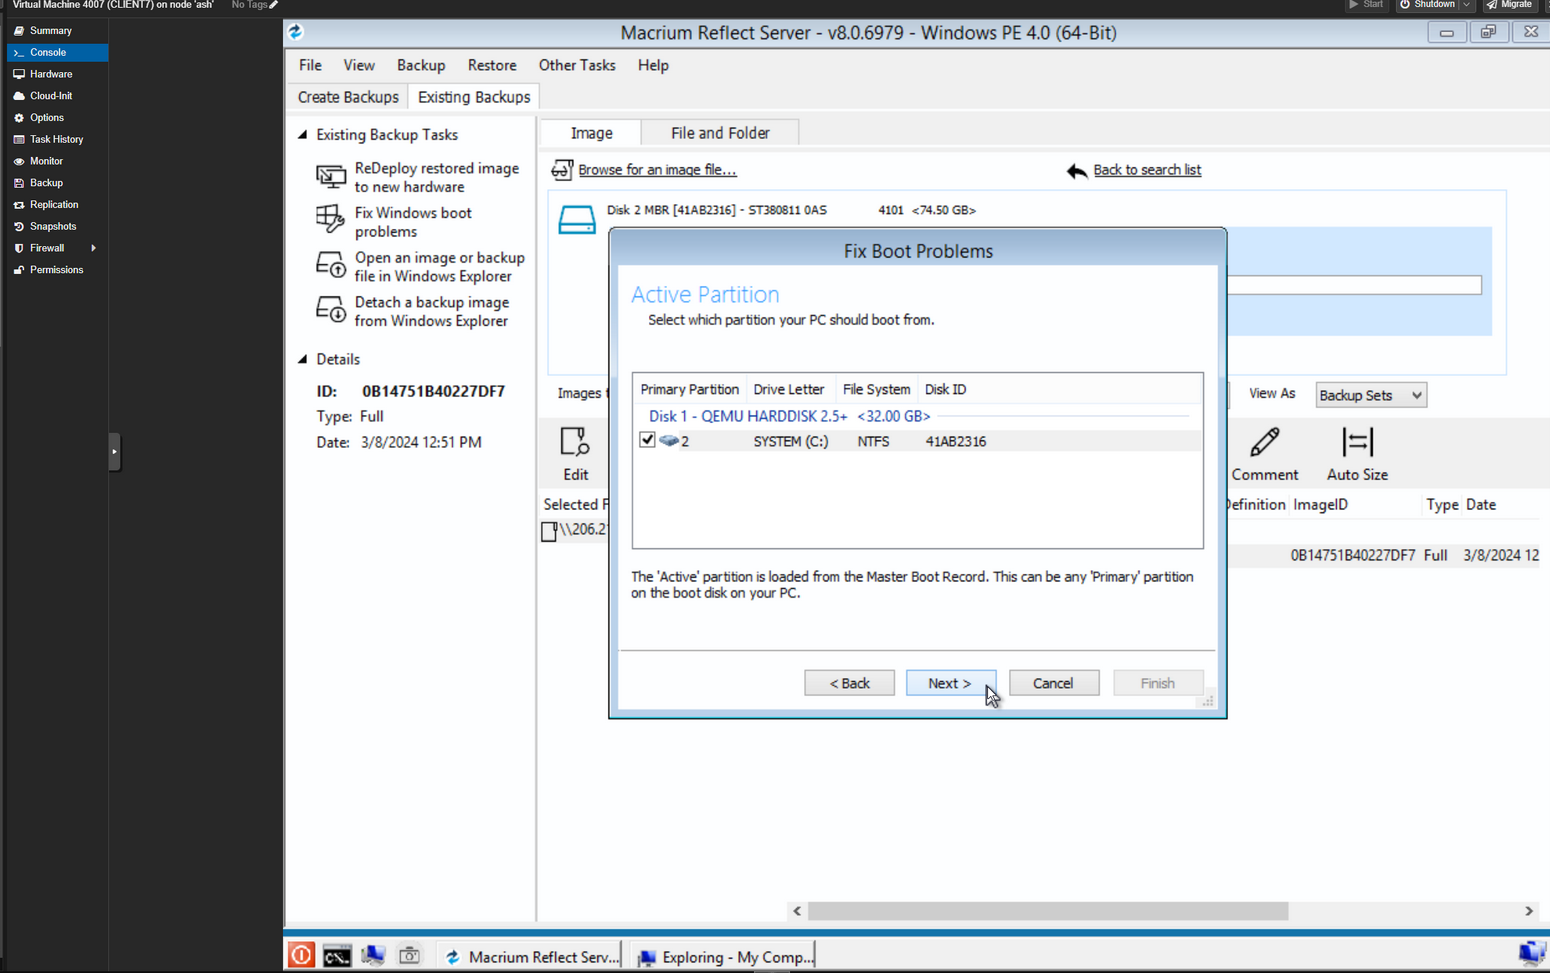The height and width of the screenshot is (973, 1550).
Task: Expand the Firewall submenu arrow
Action: click(x=94, y=248)
